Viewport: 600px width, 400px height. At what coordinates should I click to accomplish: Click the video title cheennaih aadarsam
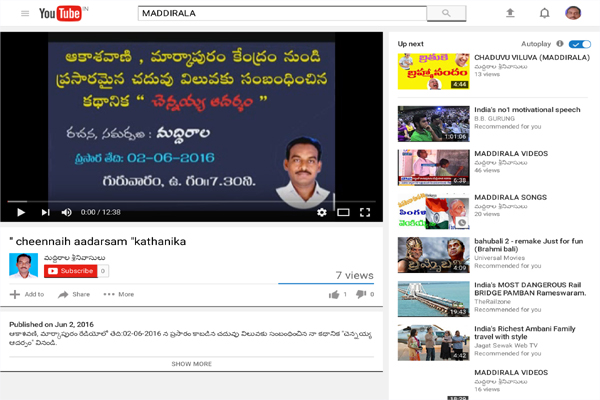click(x=98, y=242)
